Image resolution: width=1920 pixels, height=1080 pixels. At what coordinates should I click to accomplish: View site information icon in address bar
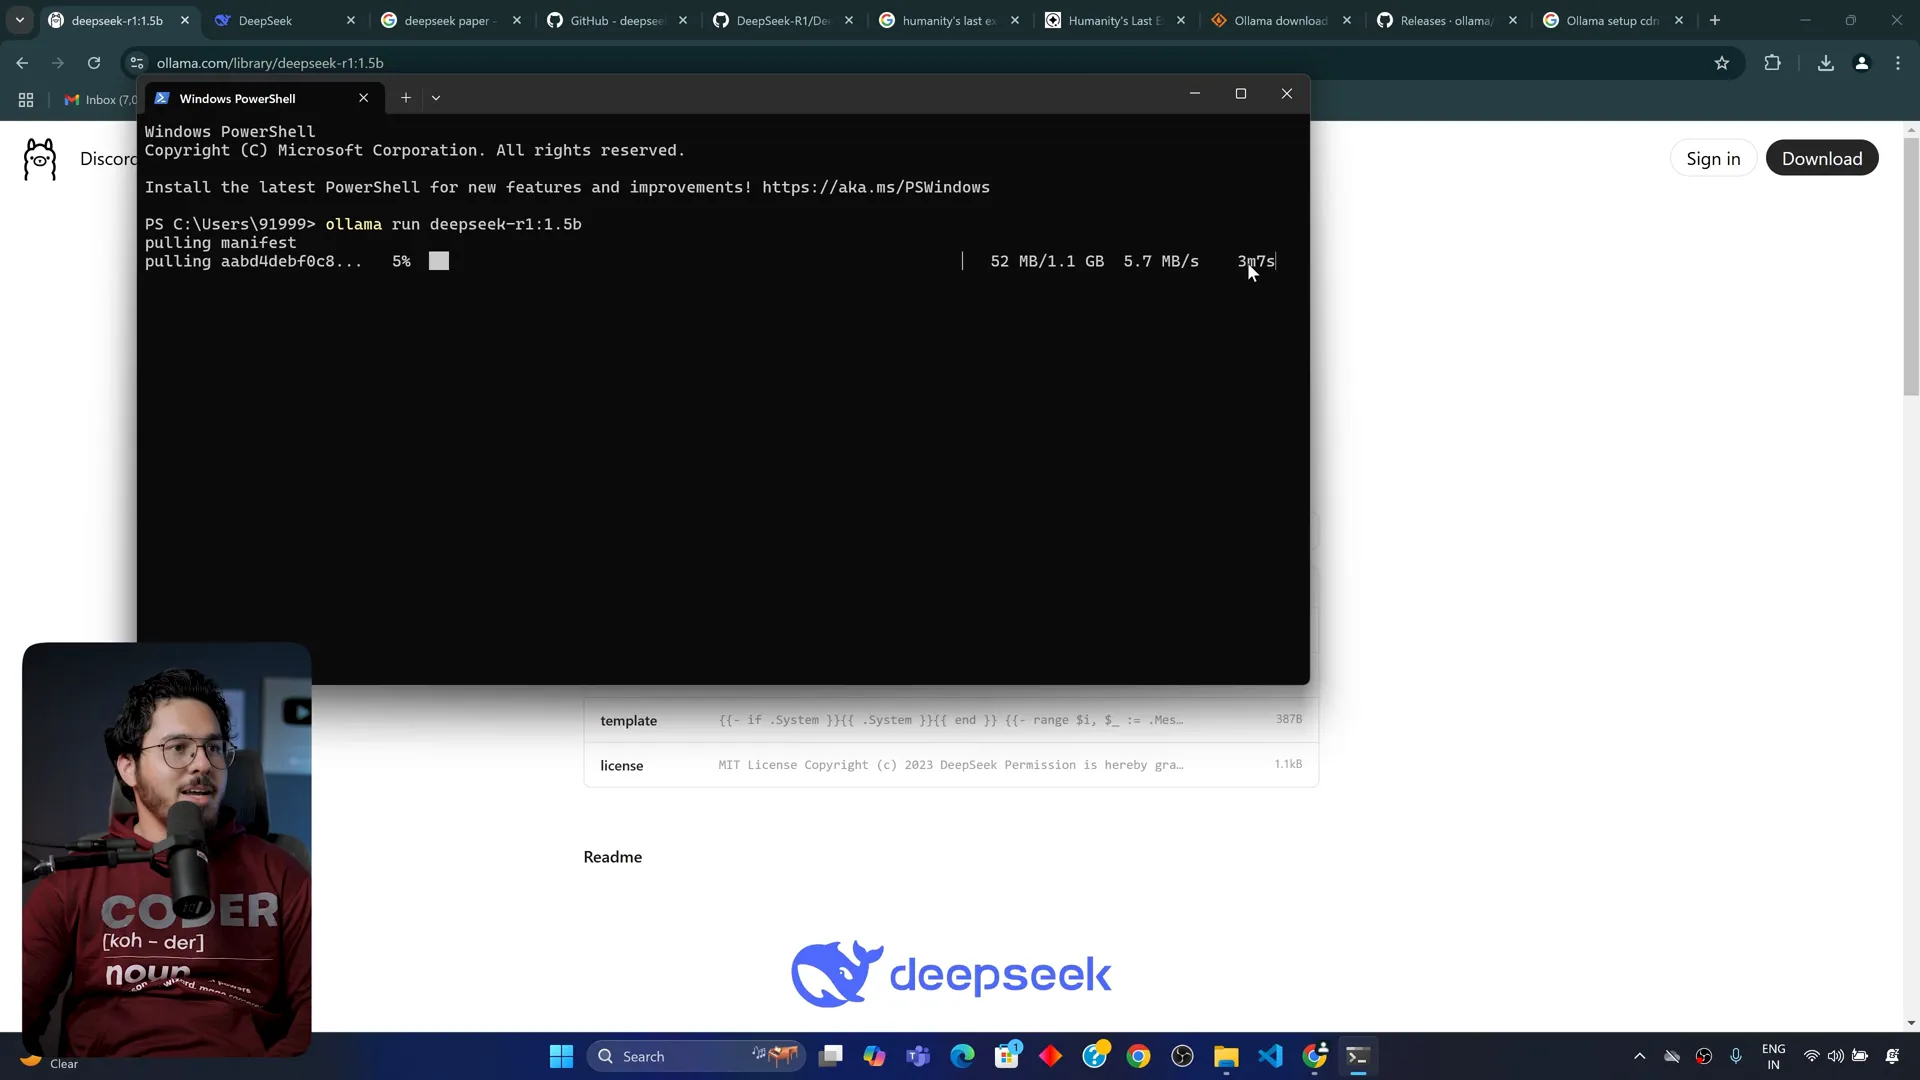tap(137, 63)
